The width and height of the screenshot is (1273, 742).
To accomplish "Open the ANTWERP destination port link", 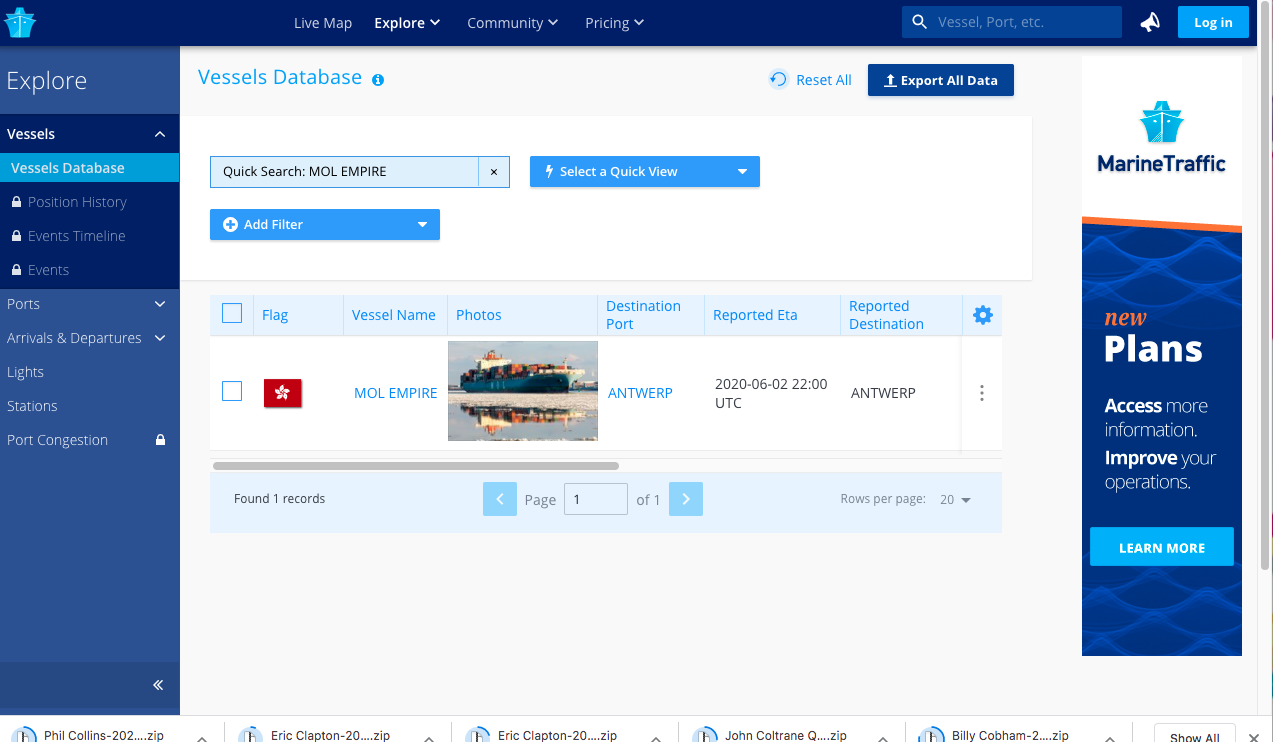I will 640,393.
